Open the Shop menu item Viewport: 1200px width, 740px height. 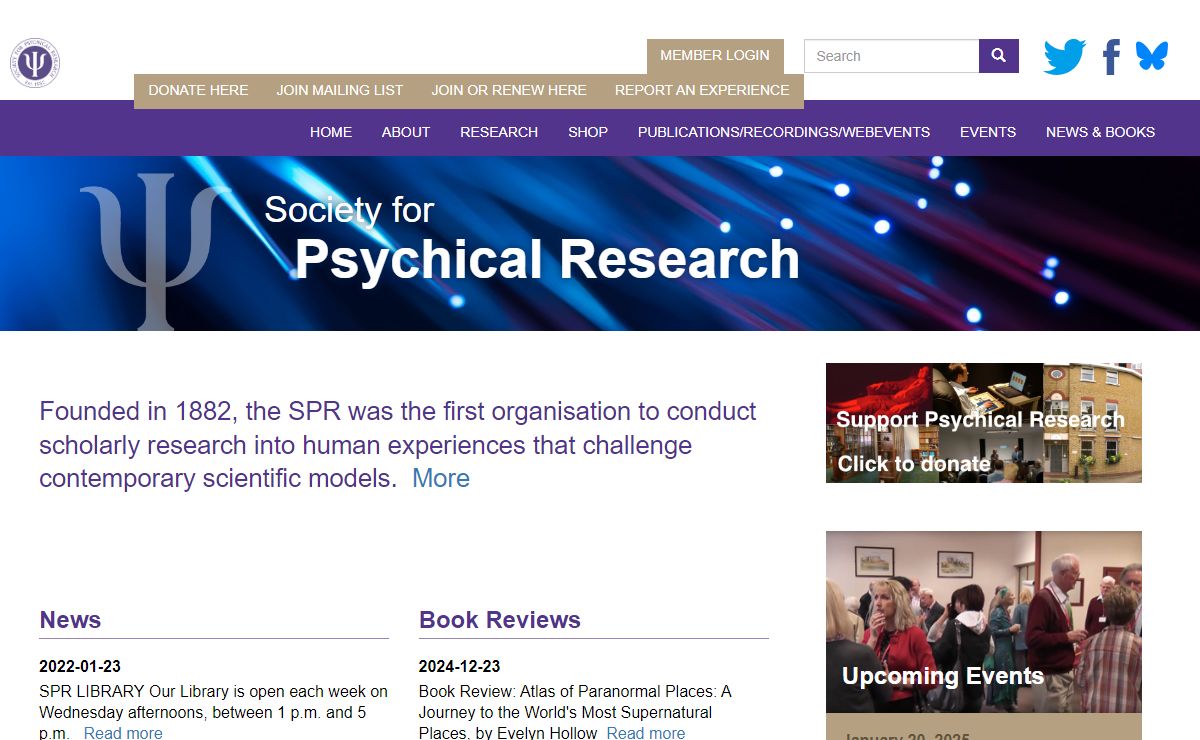pos(588,132)
